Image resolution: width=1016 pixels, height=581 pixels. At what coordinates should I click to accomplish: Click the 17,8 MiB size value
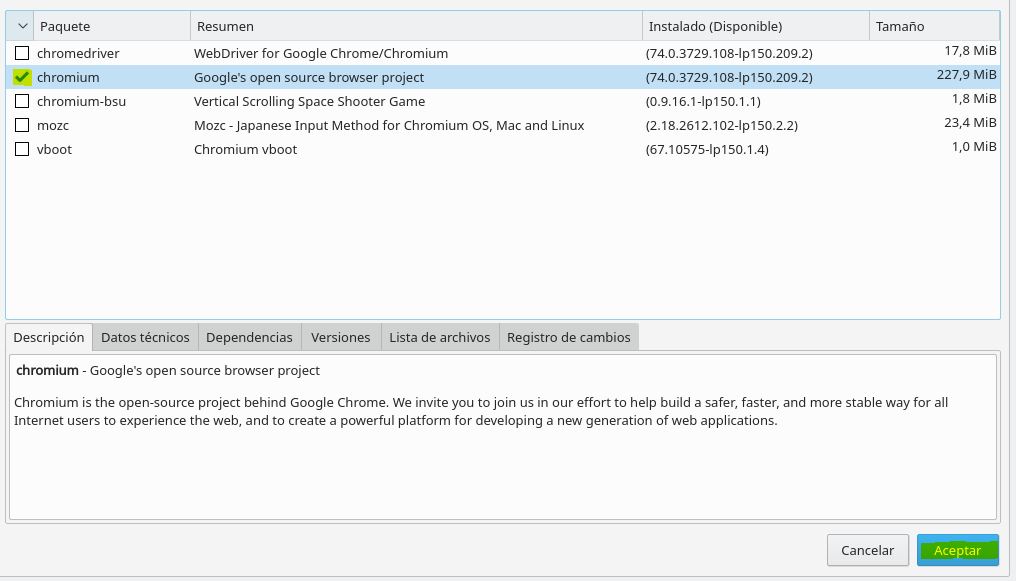[970, 51]
